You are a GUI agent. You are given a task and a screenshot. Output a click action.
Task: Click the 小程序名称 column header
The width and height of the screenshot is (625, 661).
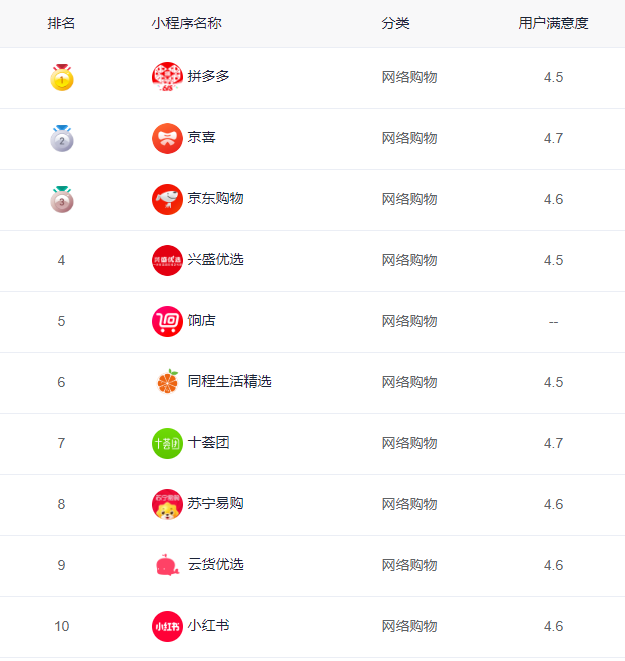point(187,23)
